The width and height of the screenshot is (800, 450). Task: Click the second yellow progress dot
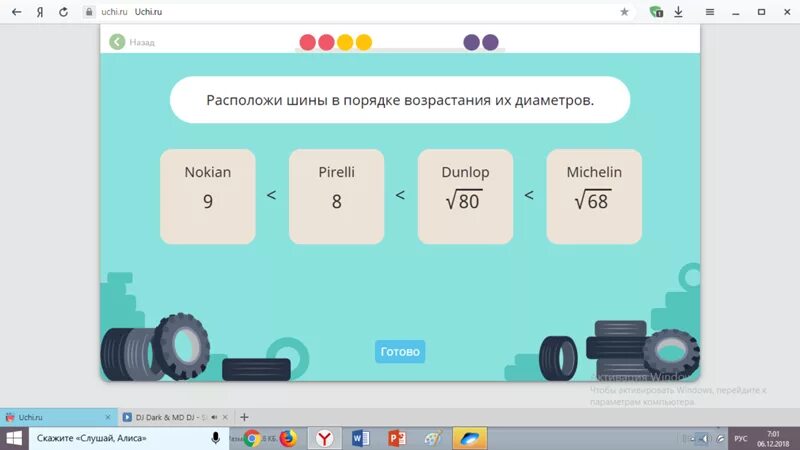click(x=364, y=42)
